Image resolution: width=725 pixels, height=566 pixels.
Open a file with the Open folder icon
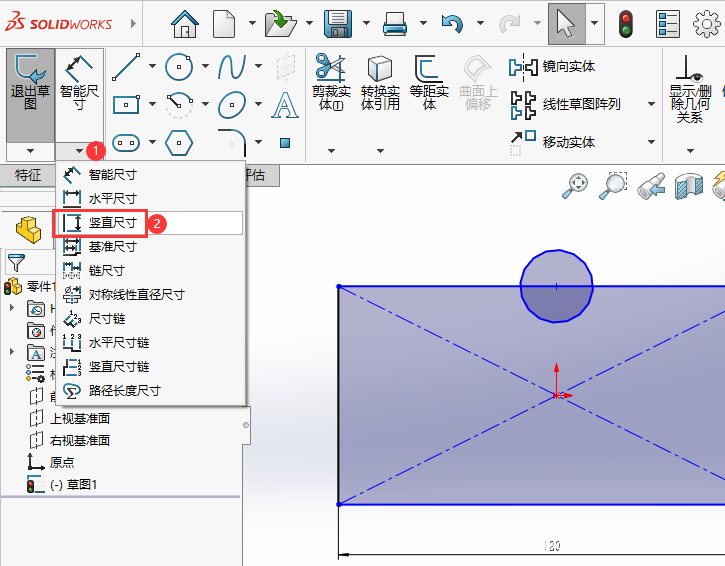280,23
